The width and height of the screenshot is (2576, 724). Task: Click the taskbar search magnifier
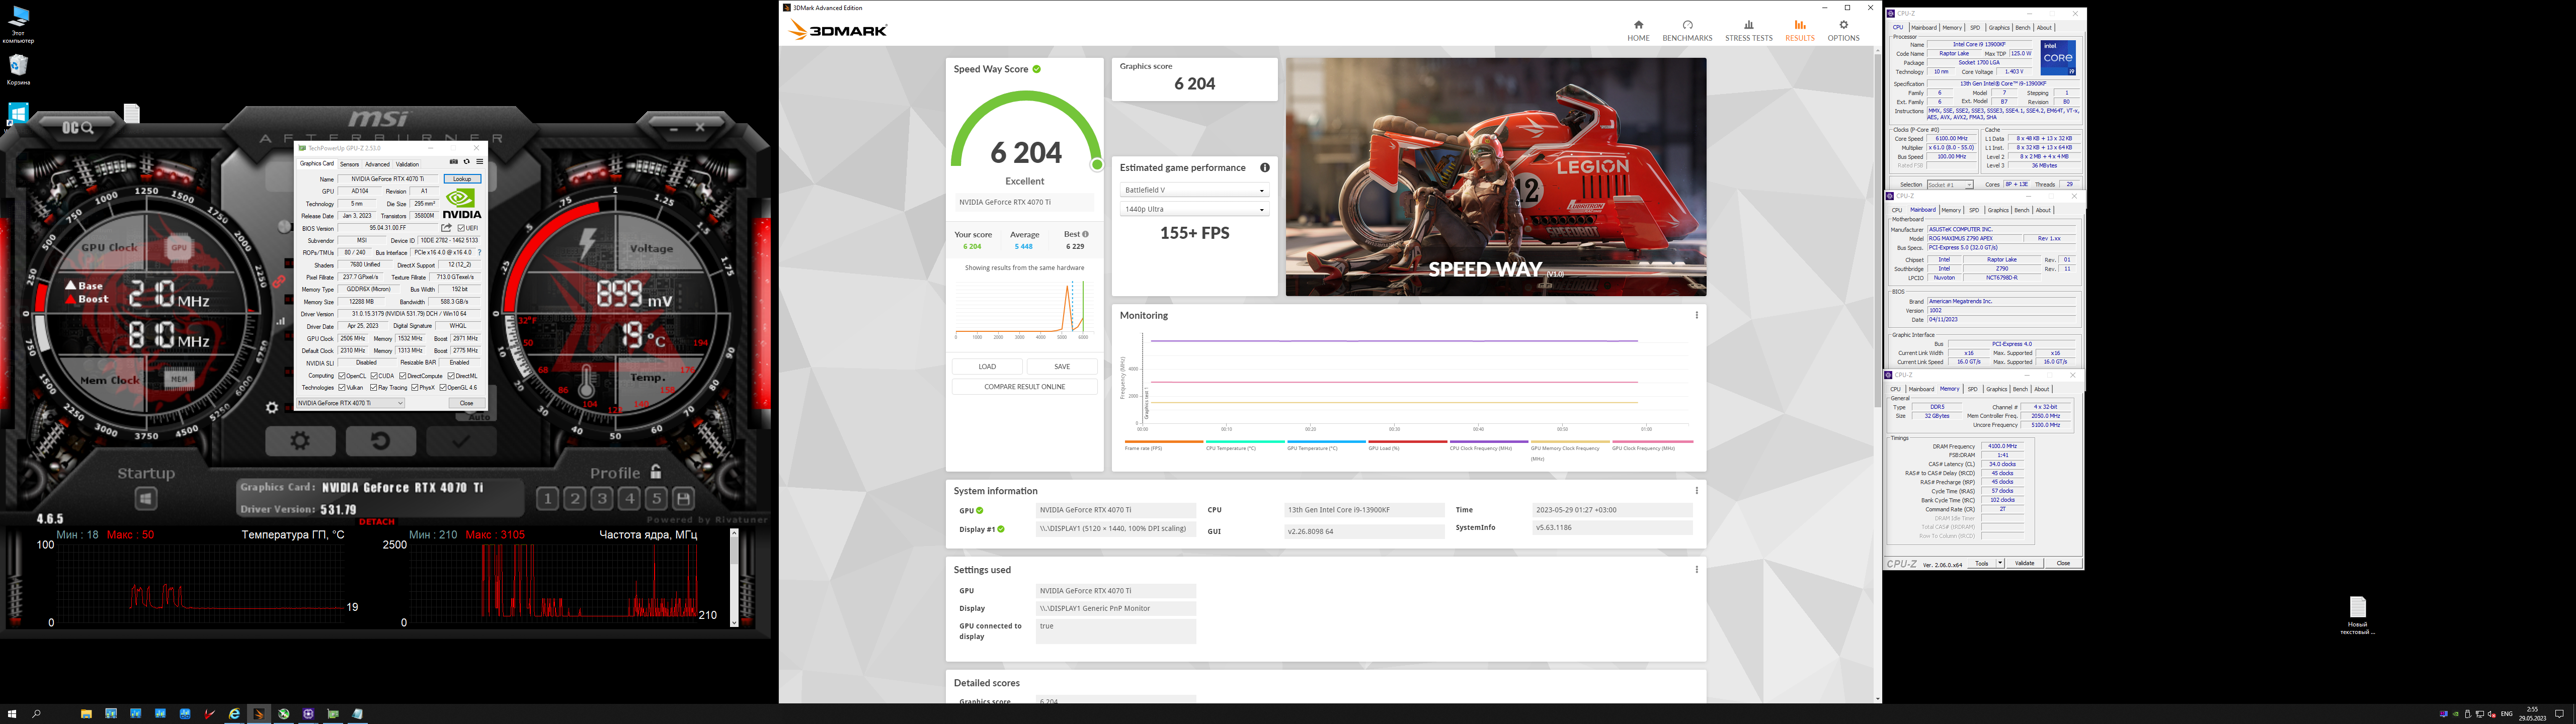pyautogui.click(x=36, y=714)
